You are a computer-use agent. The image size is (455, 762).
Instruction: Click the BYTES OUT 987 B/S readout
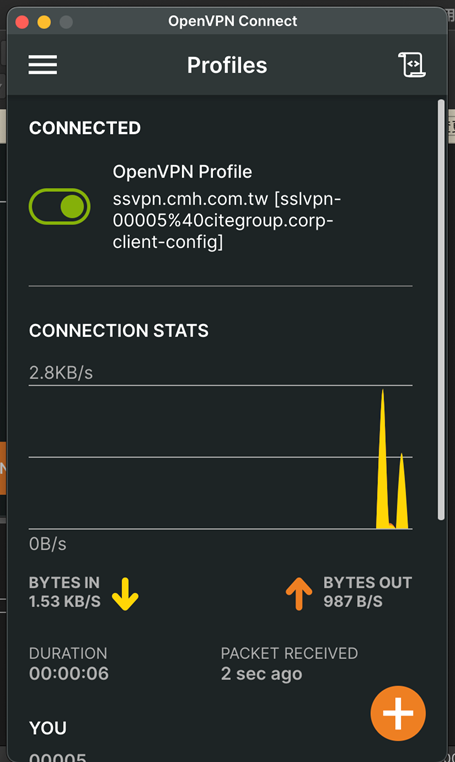pyautogui.click(x=368, y=592)
